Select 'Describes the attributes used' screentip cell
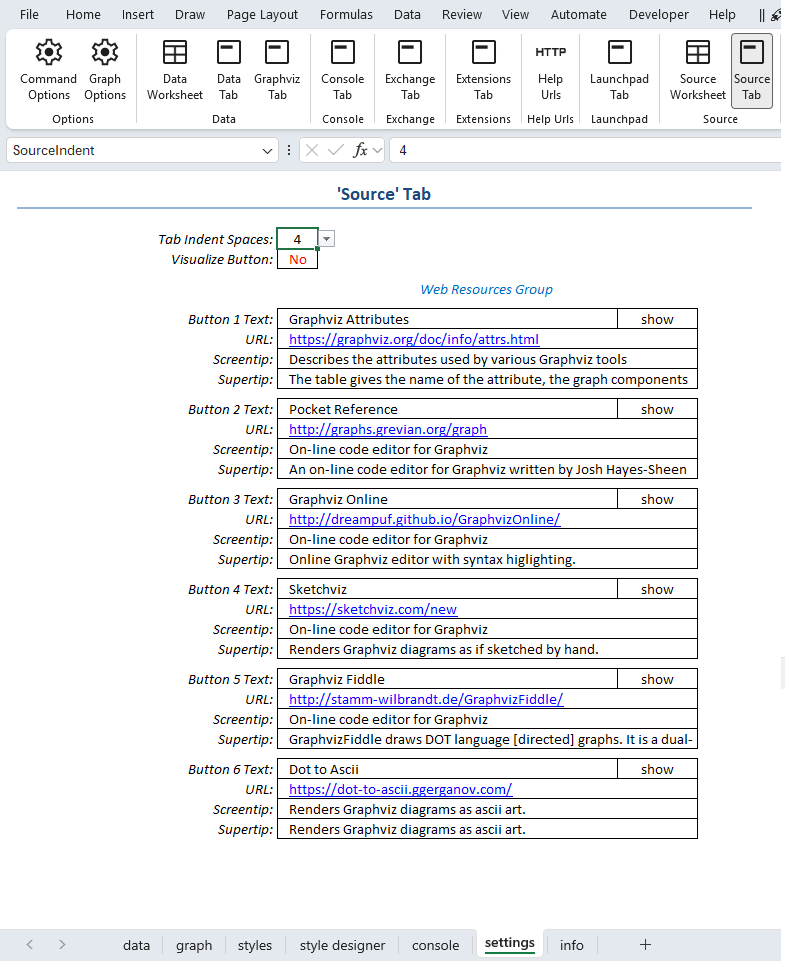The width and height of the screenshot is (785, 962). [488, 360]
